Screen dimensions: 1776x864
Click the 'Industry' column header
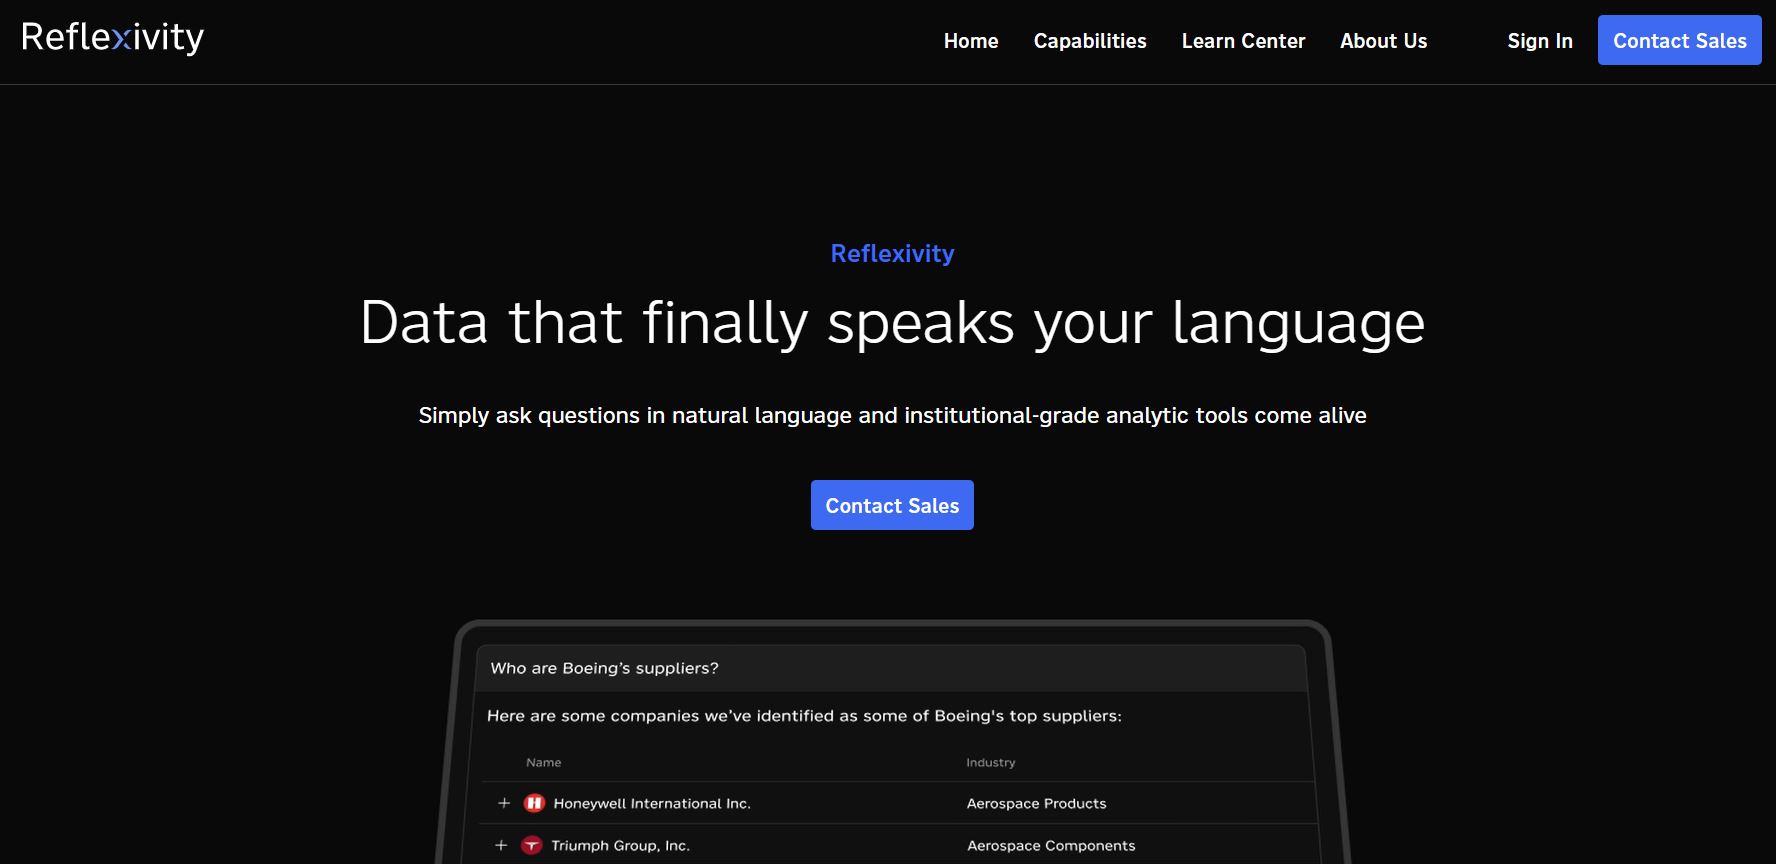click(x=991, y=762)
